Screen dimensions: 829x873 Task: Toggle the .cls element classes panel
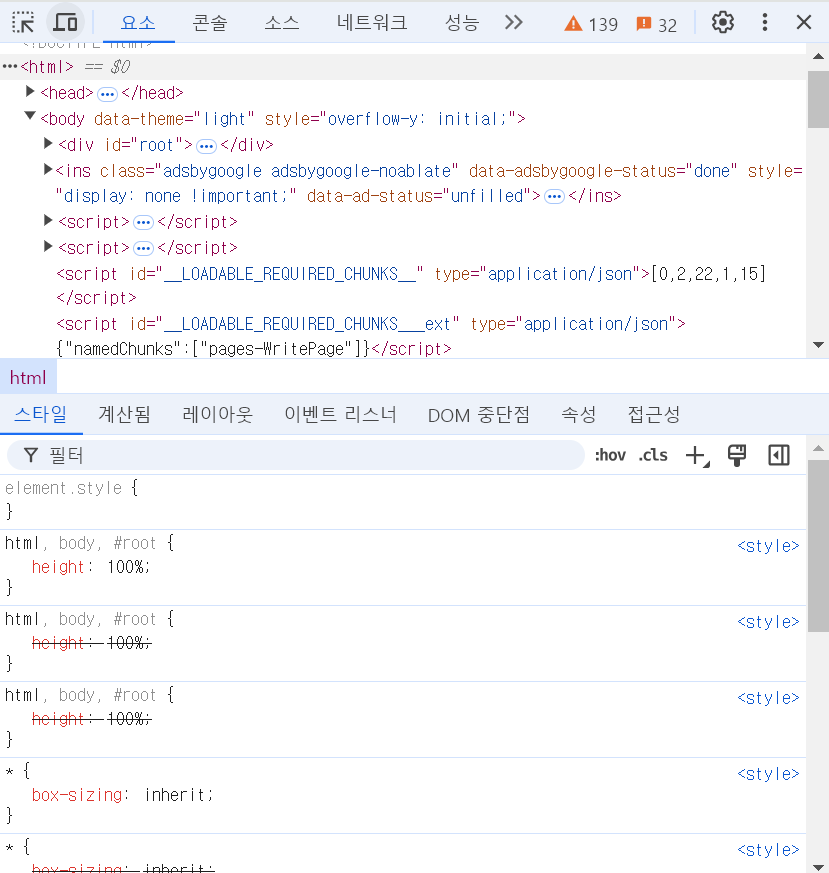click(x=653, y=455)
